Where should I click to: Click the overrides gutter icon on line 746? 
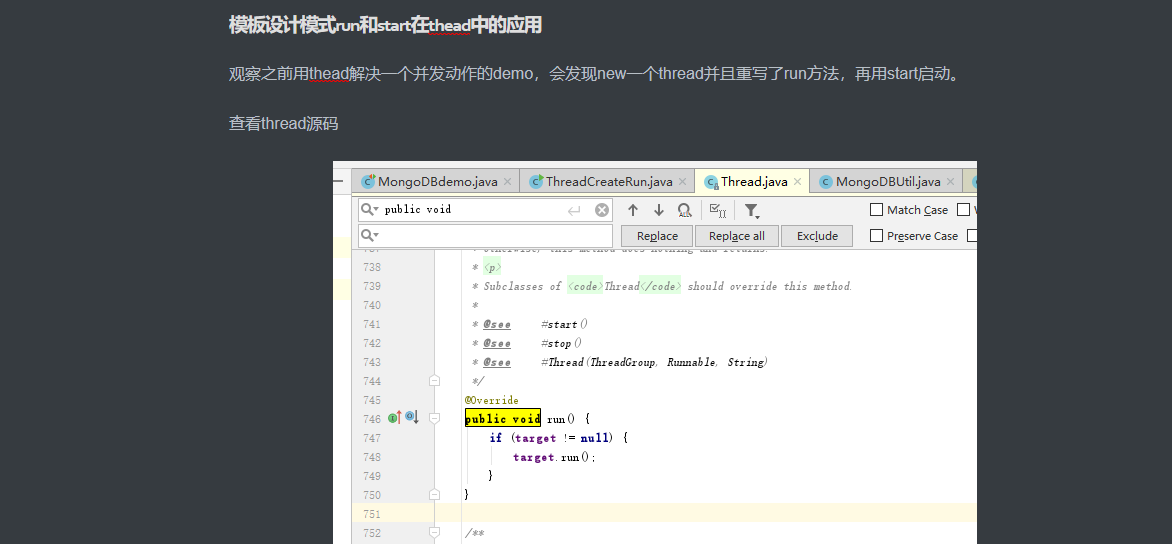click(395, 418)
